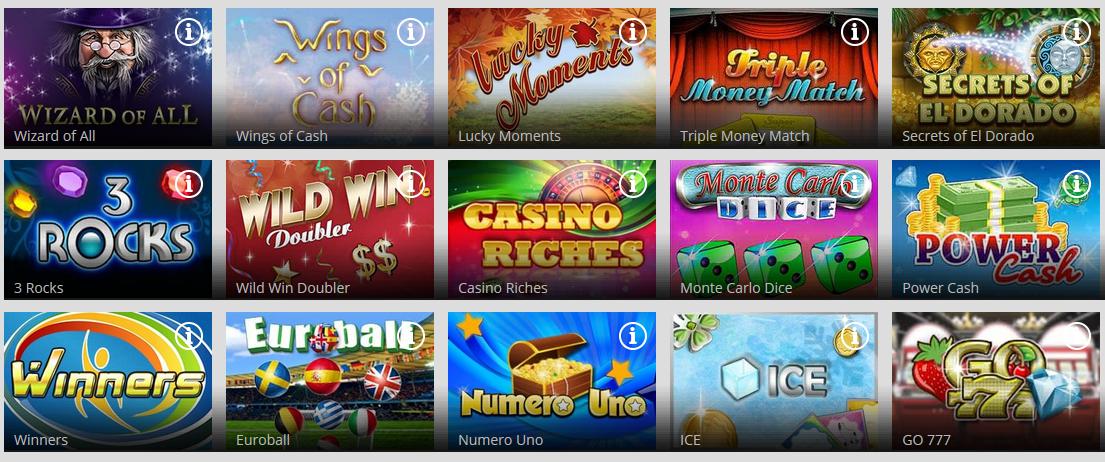Click the Lucky Moments info icon
Screen dimensions: 1105x462
tap(633, 32)
